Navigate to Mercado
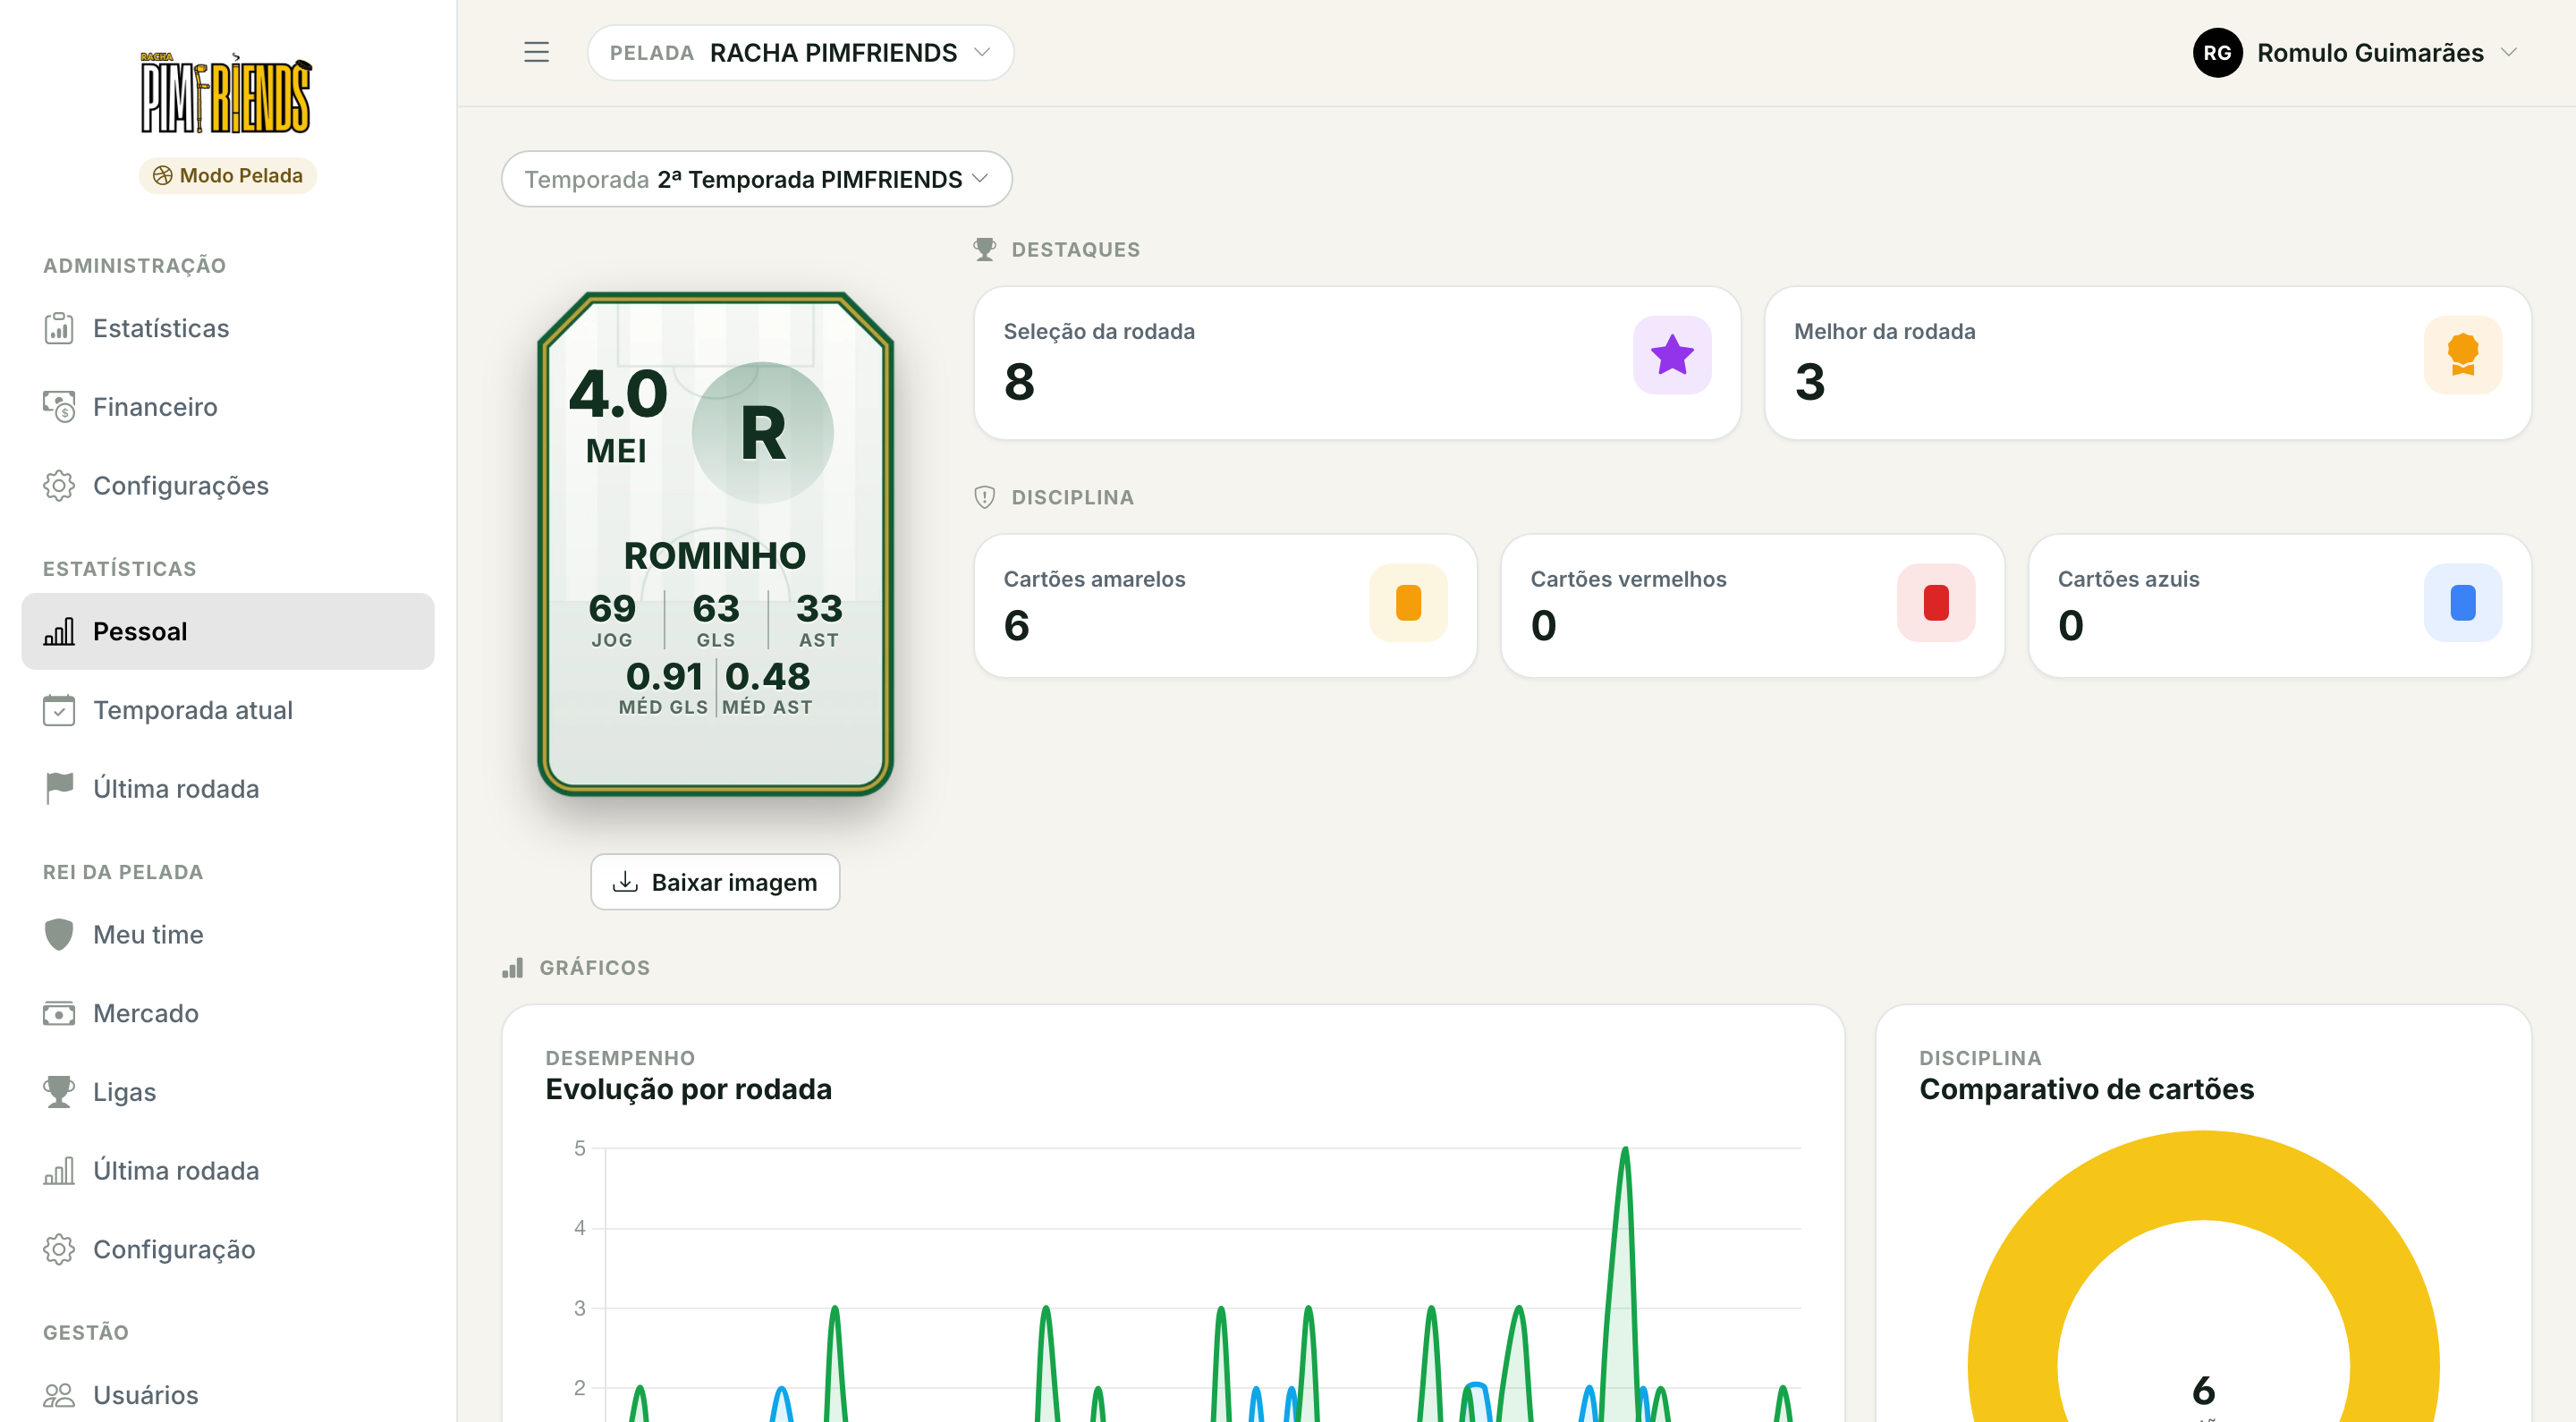The image size is (2576, 1422). click(x=227, y=1013)
